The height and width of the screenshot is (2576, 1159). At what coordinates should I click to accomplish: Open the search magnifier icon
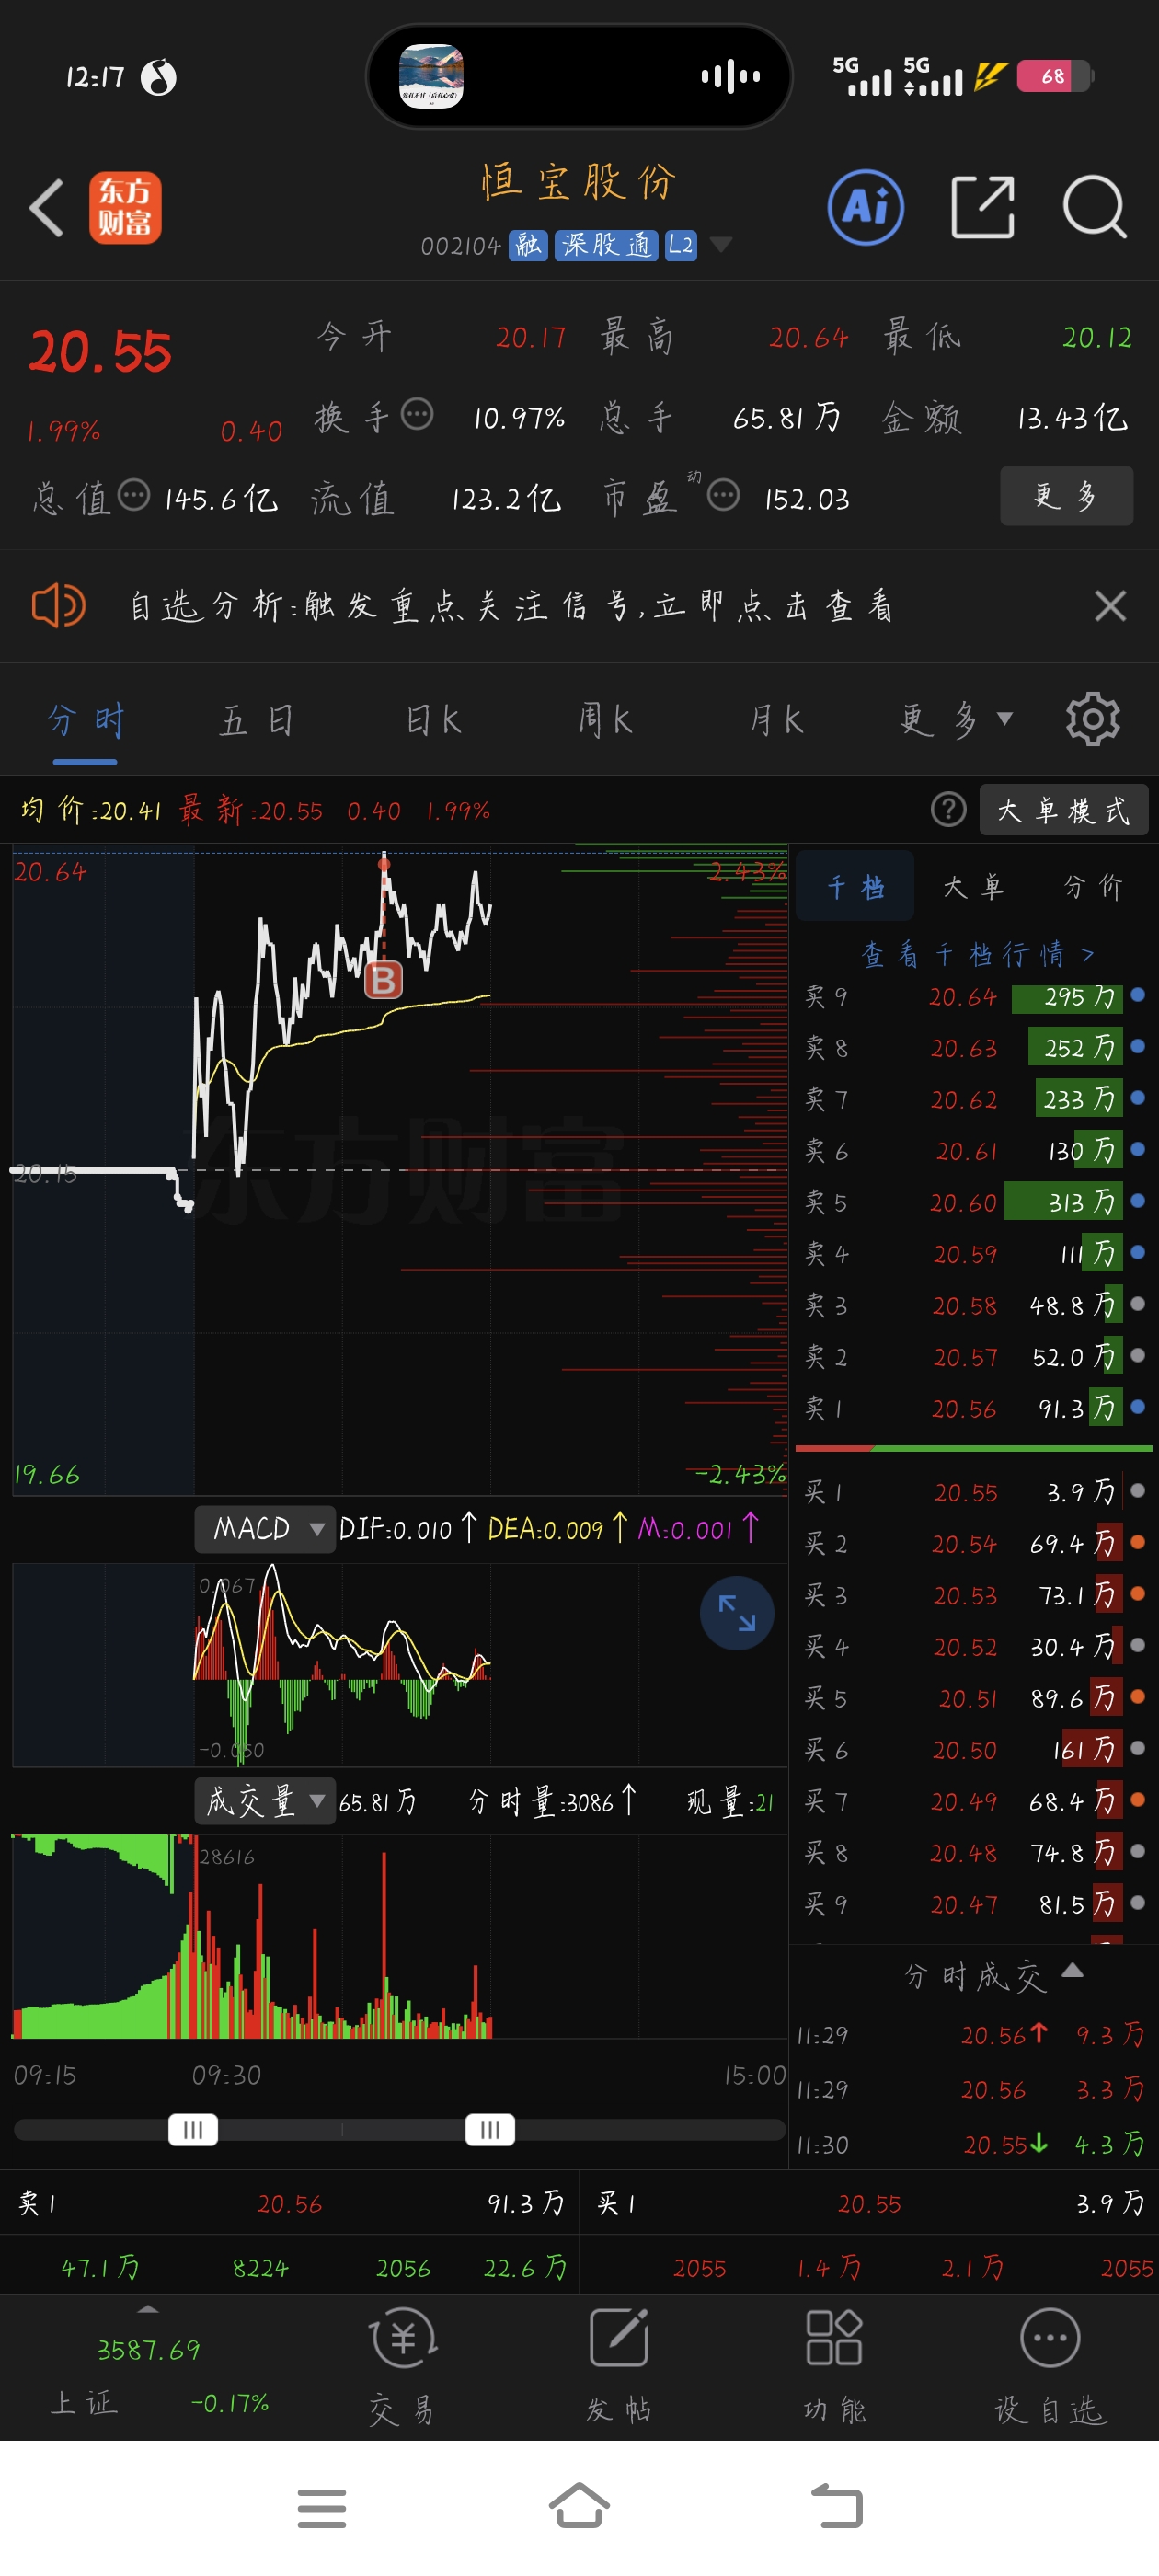tap(1094, 207)
